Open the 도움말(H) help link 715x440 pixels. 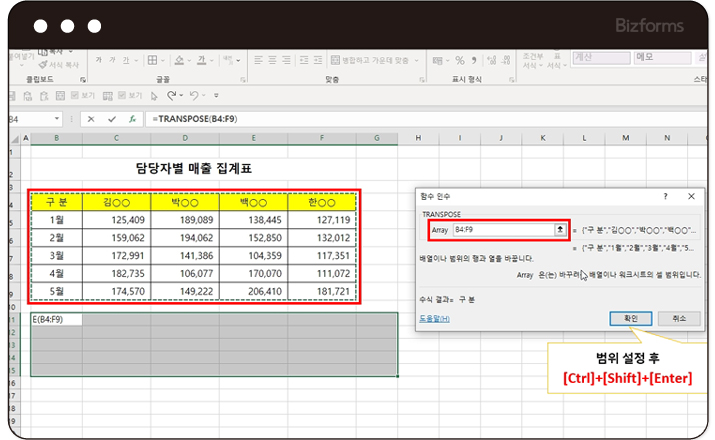click(x=433, y=318)
